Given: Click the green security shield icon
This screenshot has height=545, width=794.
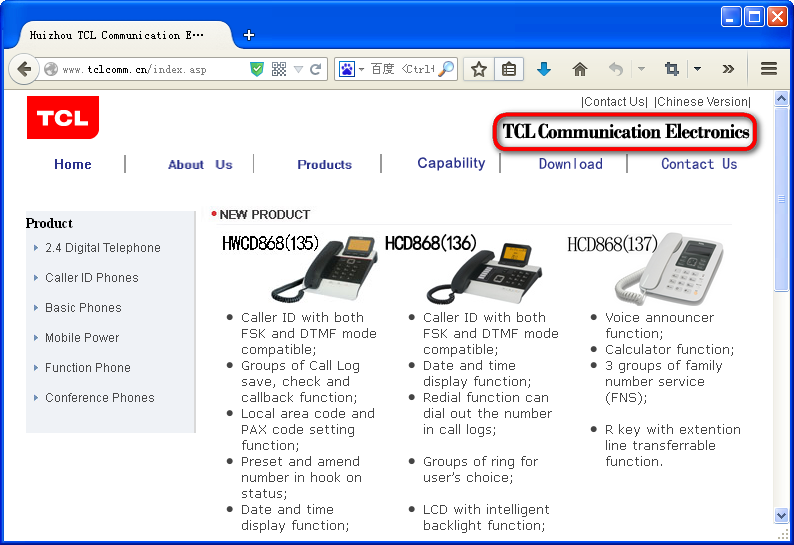Looking at the screenshot, I should tap(257, 69).
